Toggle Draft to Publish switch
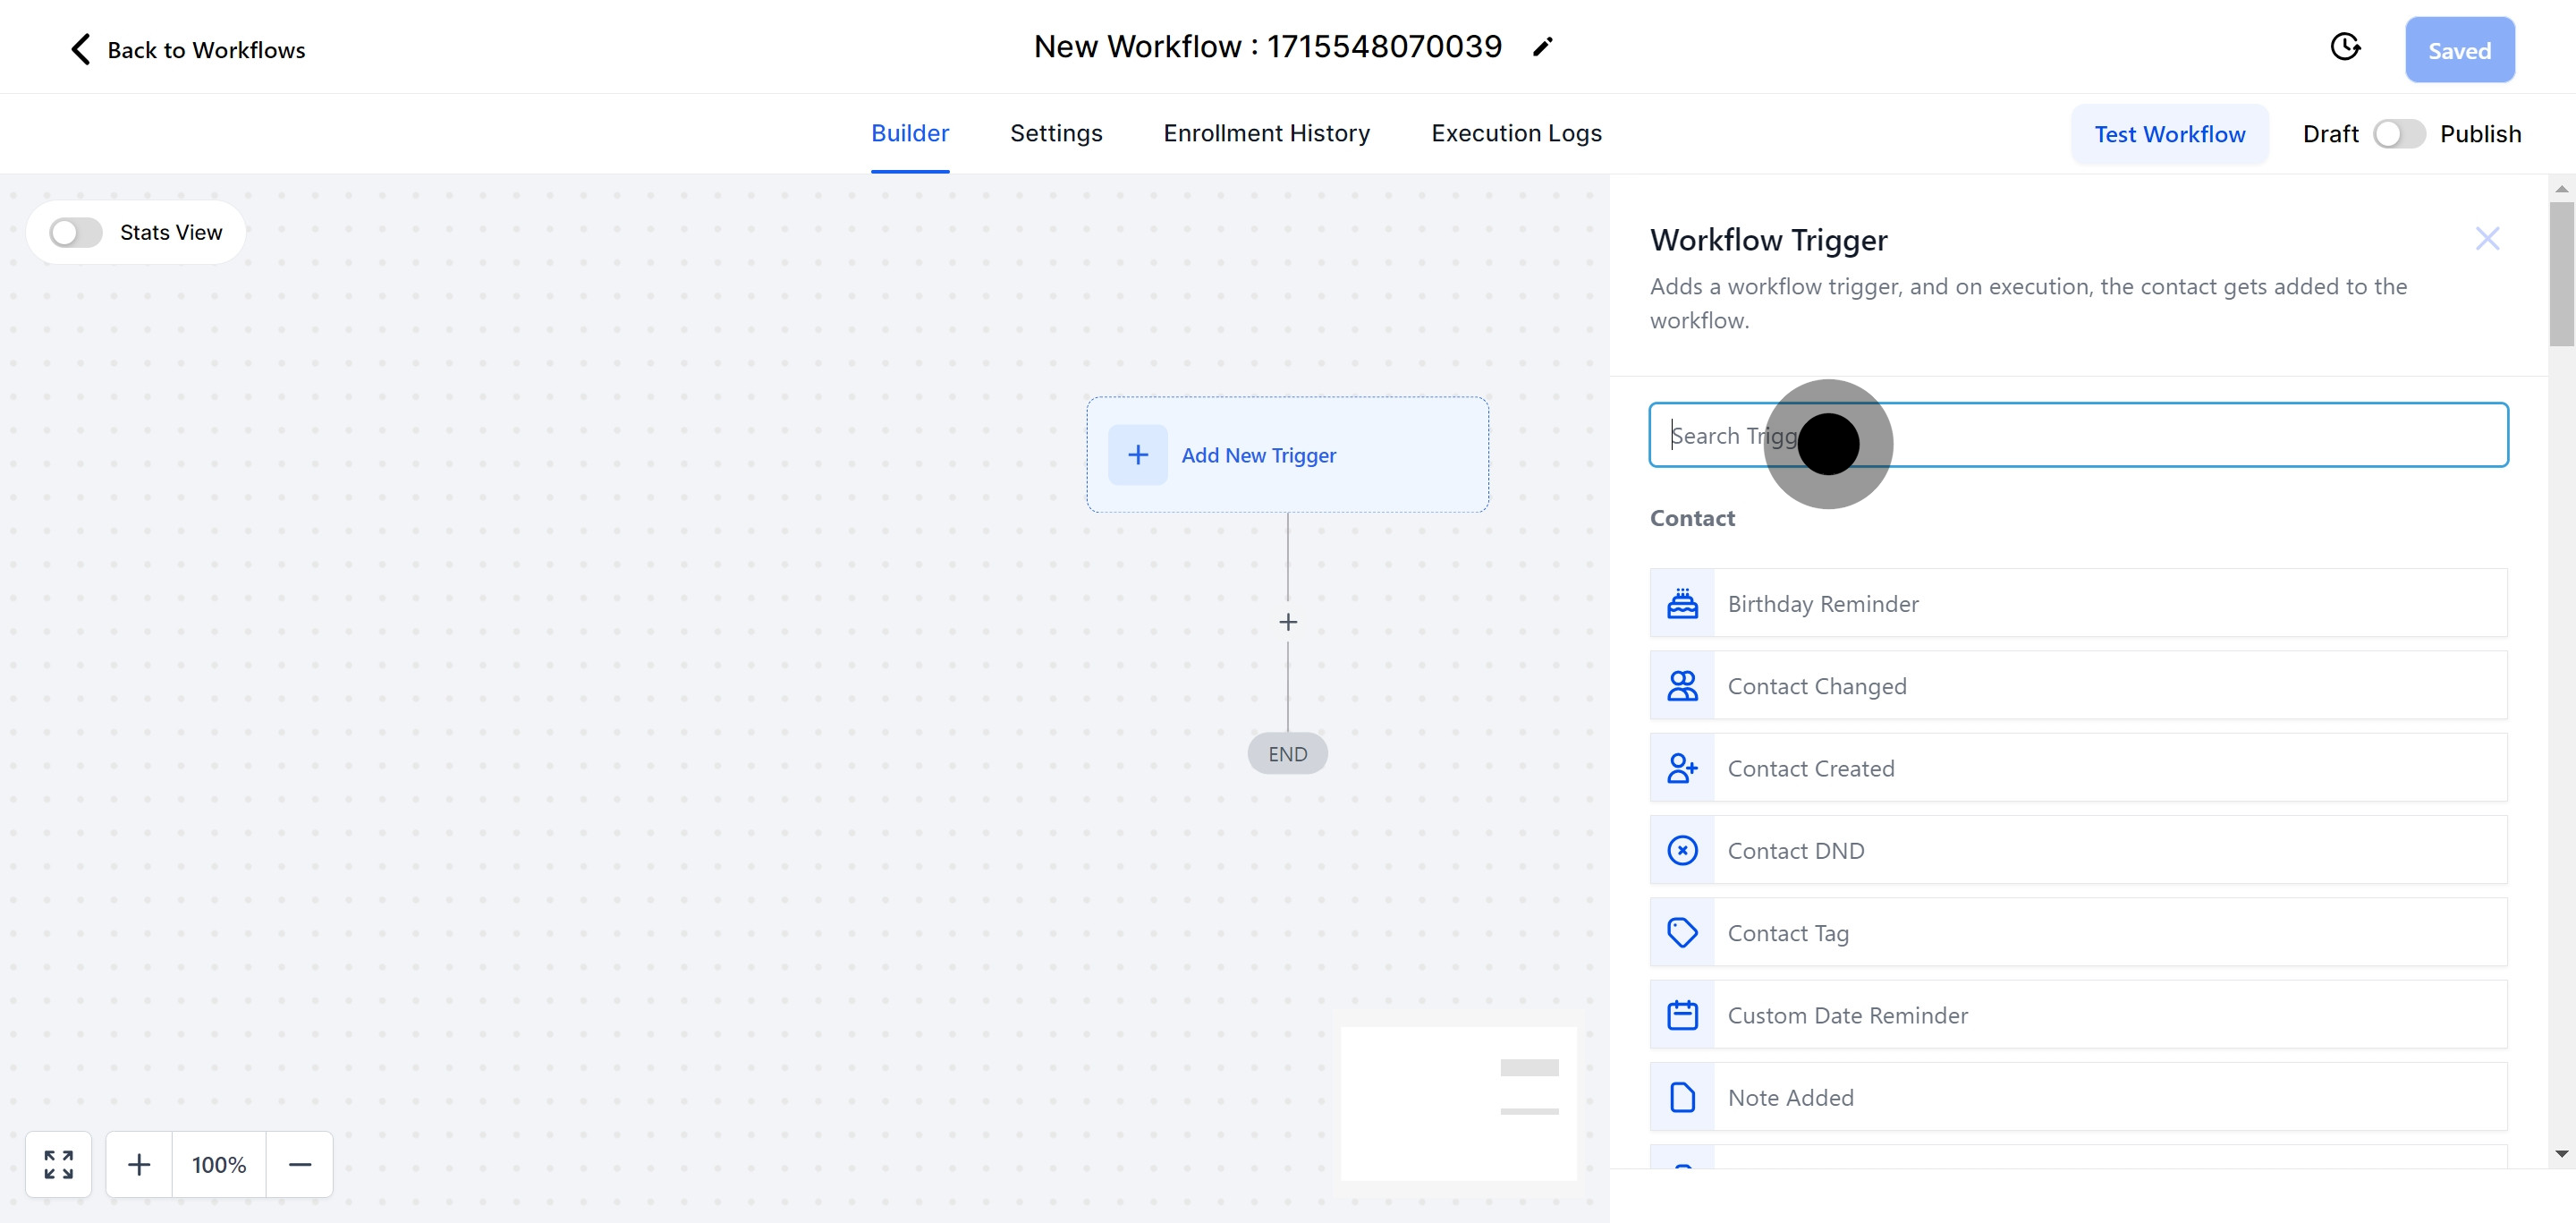The image size is (2576, 1223). [x=2399, y=134]
